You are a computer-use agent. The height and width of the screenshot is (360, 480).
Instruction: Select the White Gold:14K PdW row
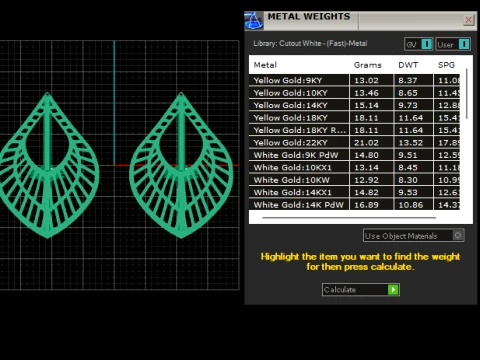tap(354, 205)
